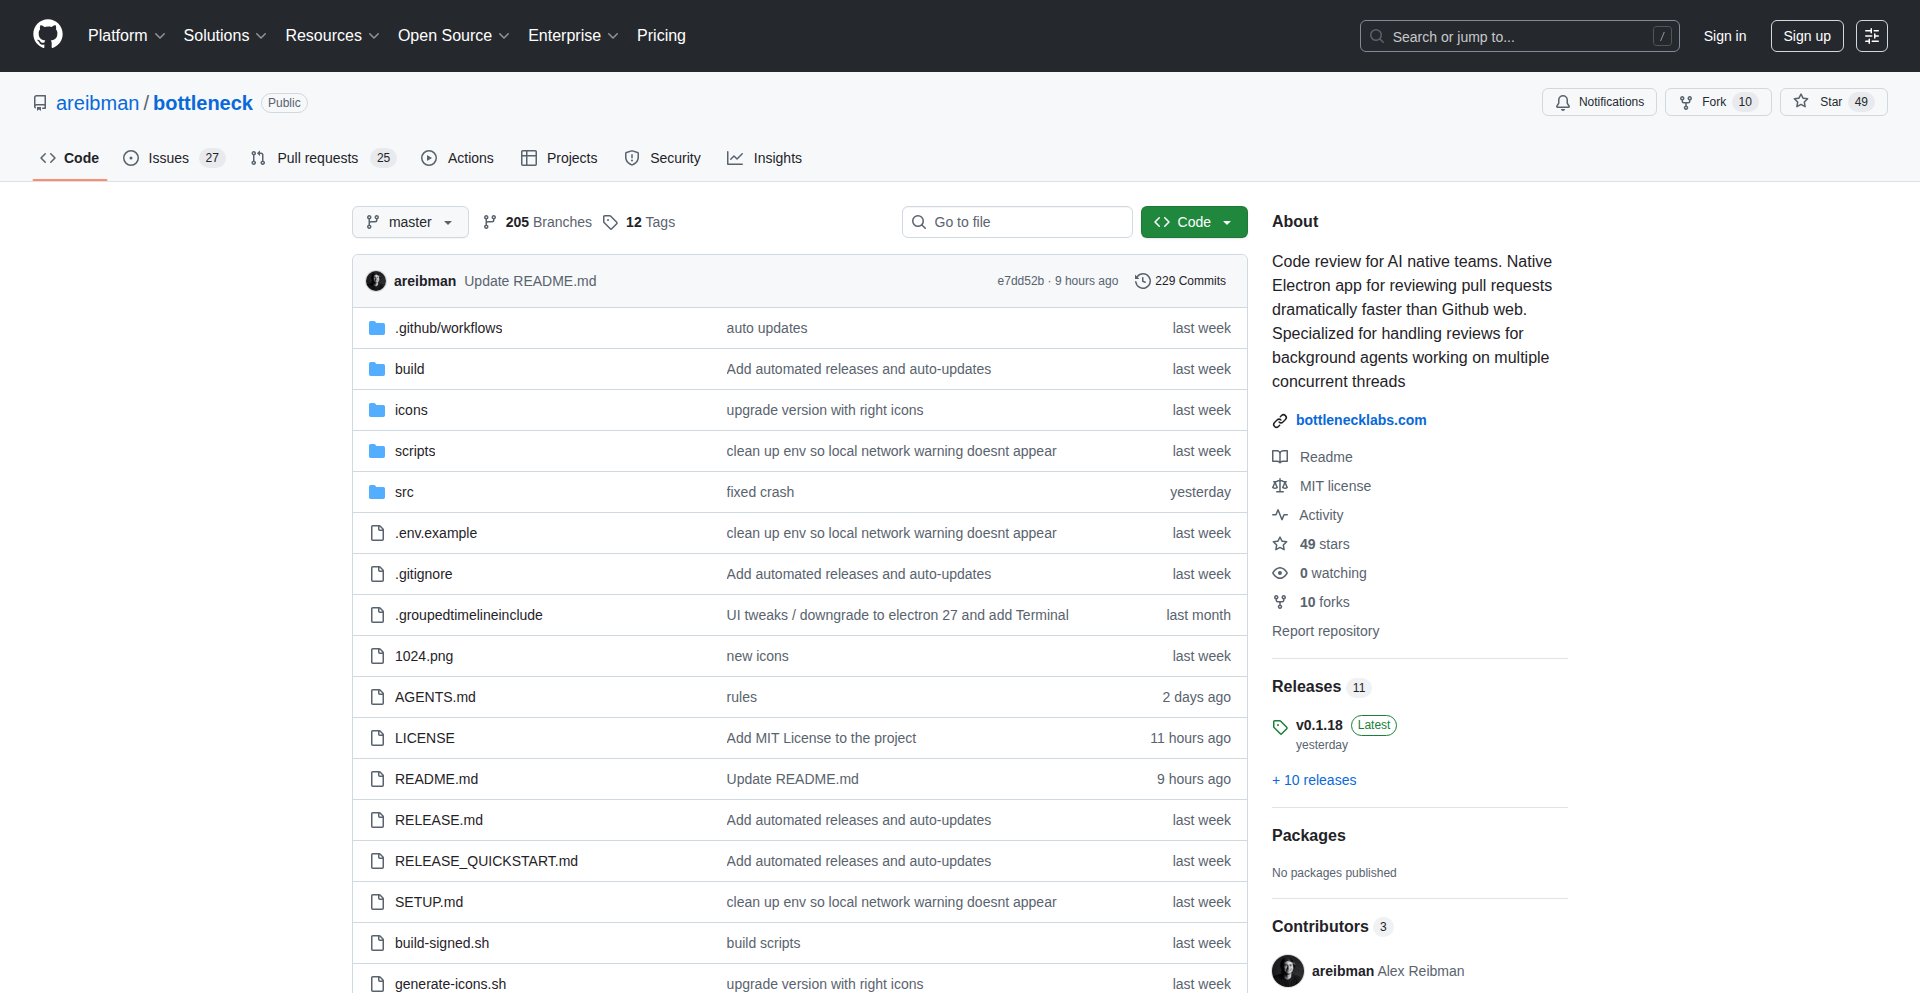Switch to the Pull requests tab

pyautogui.click(x=323, y=158)
